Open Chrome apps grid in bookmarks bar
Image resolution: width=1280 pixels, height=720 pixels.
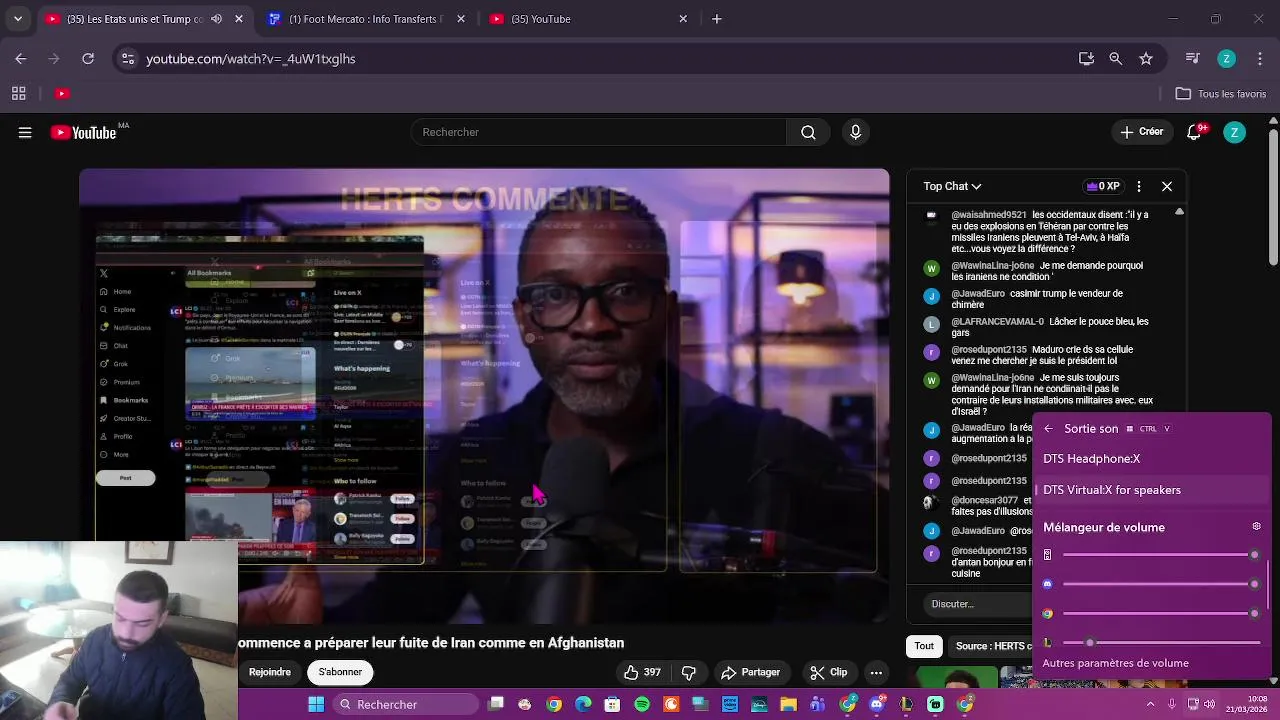[x=18, y=93]
